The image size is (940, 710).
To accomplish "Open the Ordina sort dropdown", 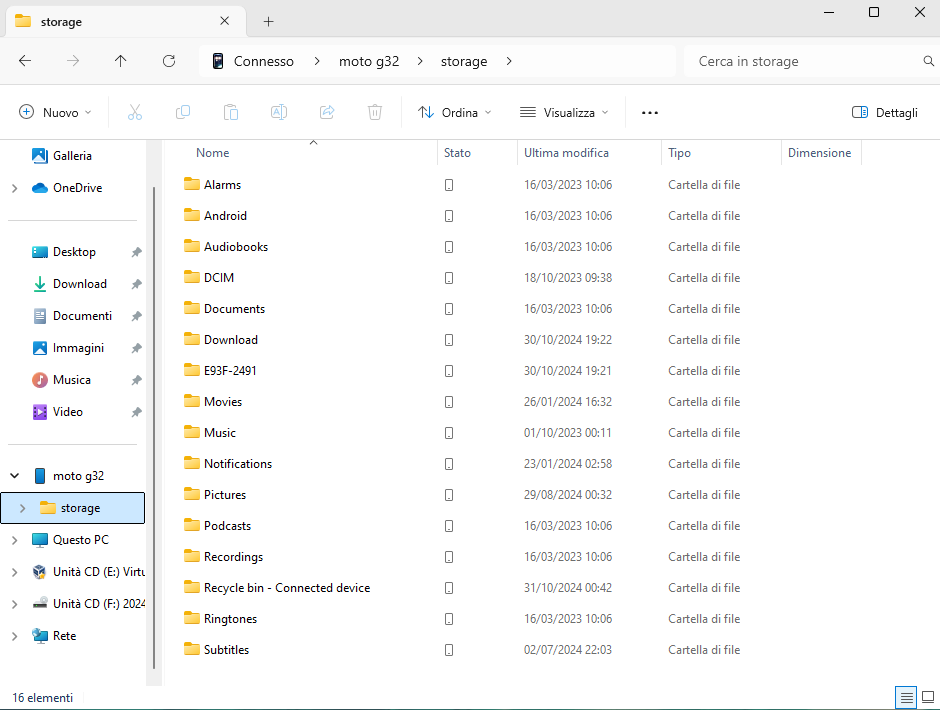I will point(454,113).
